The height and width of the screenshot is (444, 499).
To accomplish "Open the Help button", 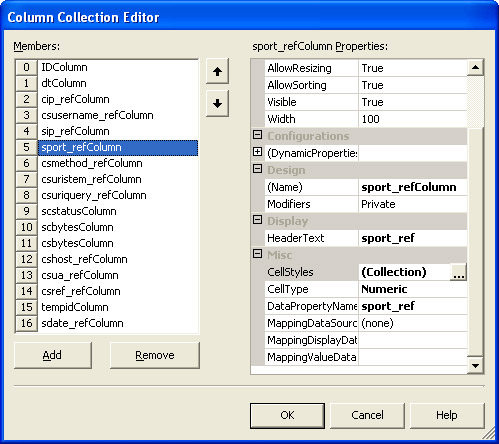I will point(447,415).
